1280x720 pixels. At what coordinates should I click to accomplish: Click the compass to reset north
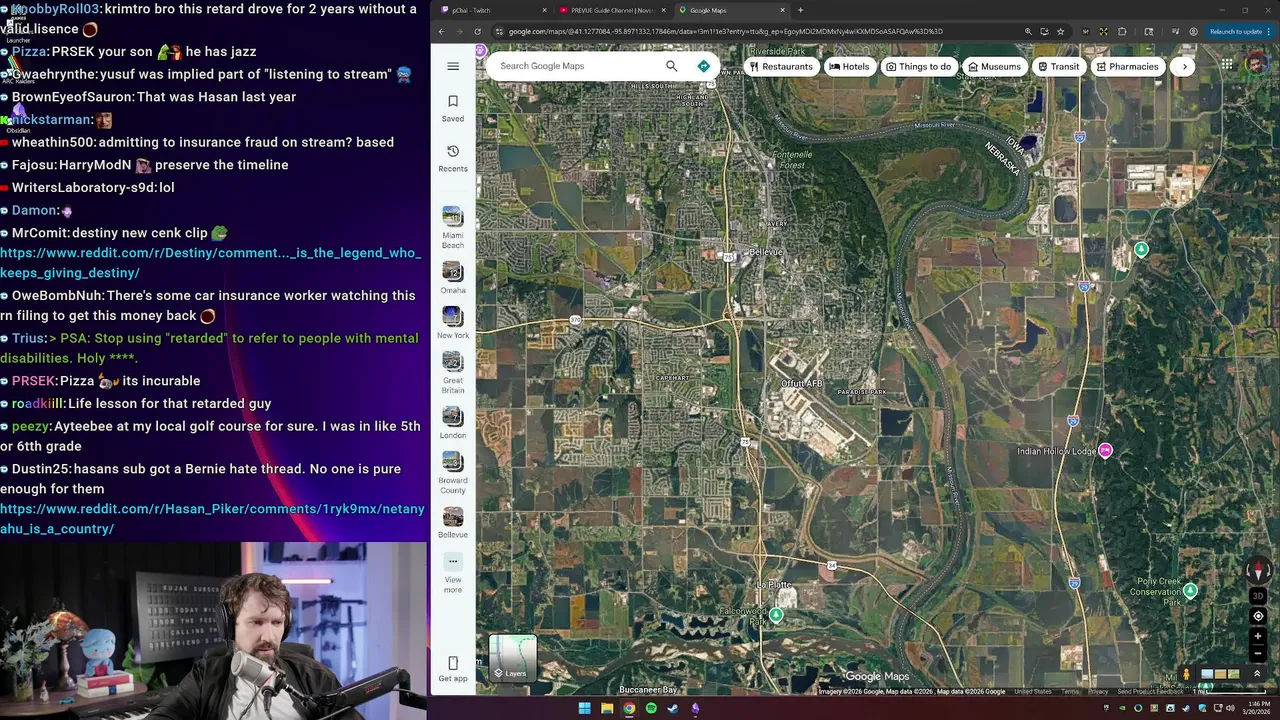(x=1259, y=571)
